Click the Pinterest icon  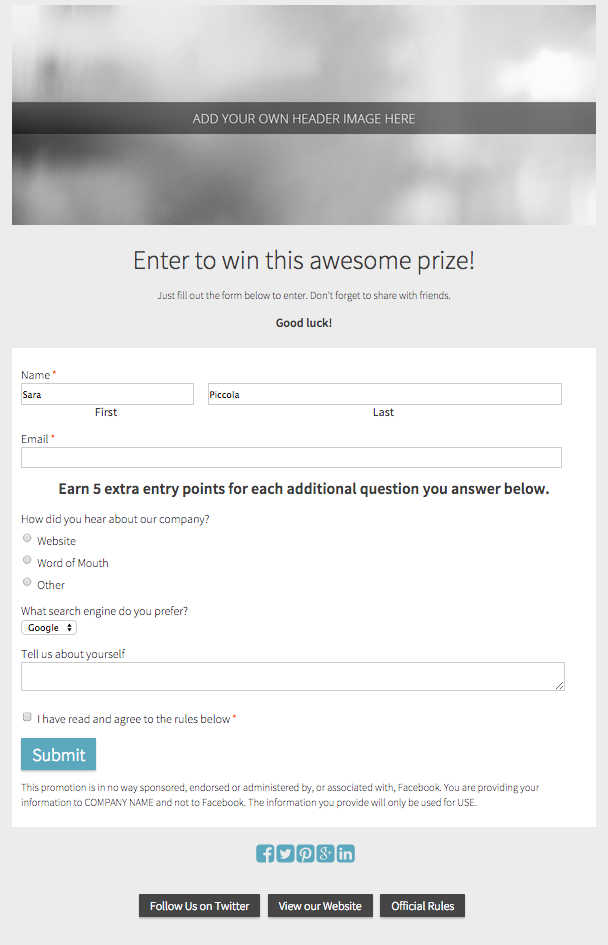pos(305,853)
